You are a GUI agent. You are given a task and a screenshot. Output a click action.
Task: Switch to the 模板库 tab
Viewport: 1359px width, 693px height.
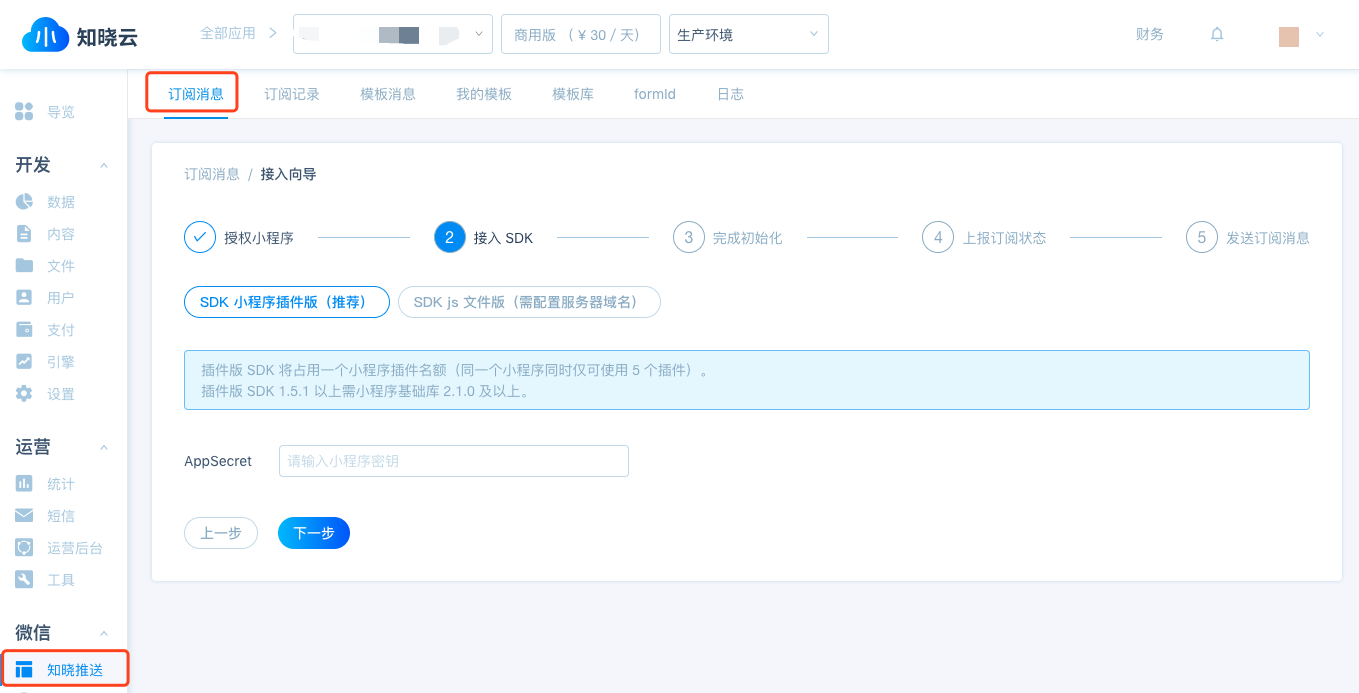pyautogui.click(x=573, y=94)
